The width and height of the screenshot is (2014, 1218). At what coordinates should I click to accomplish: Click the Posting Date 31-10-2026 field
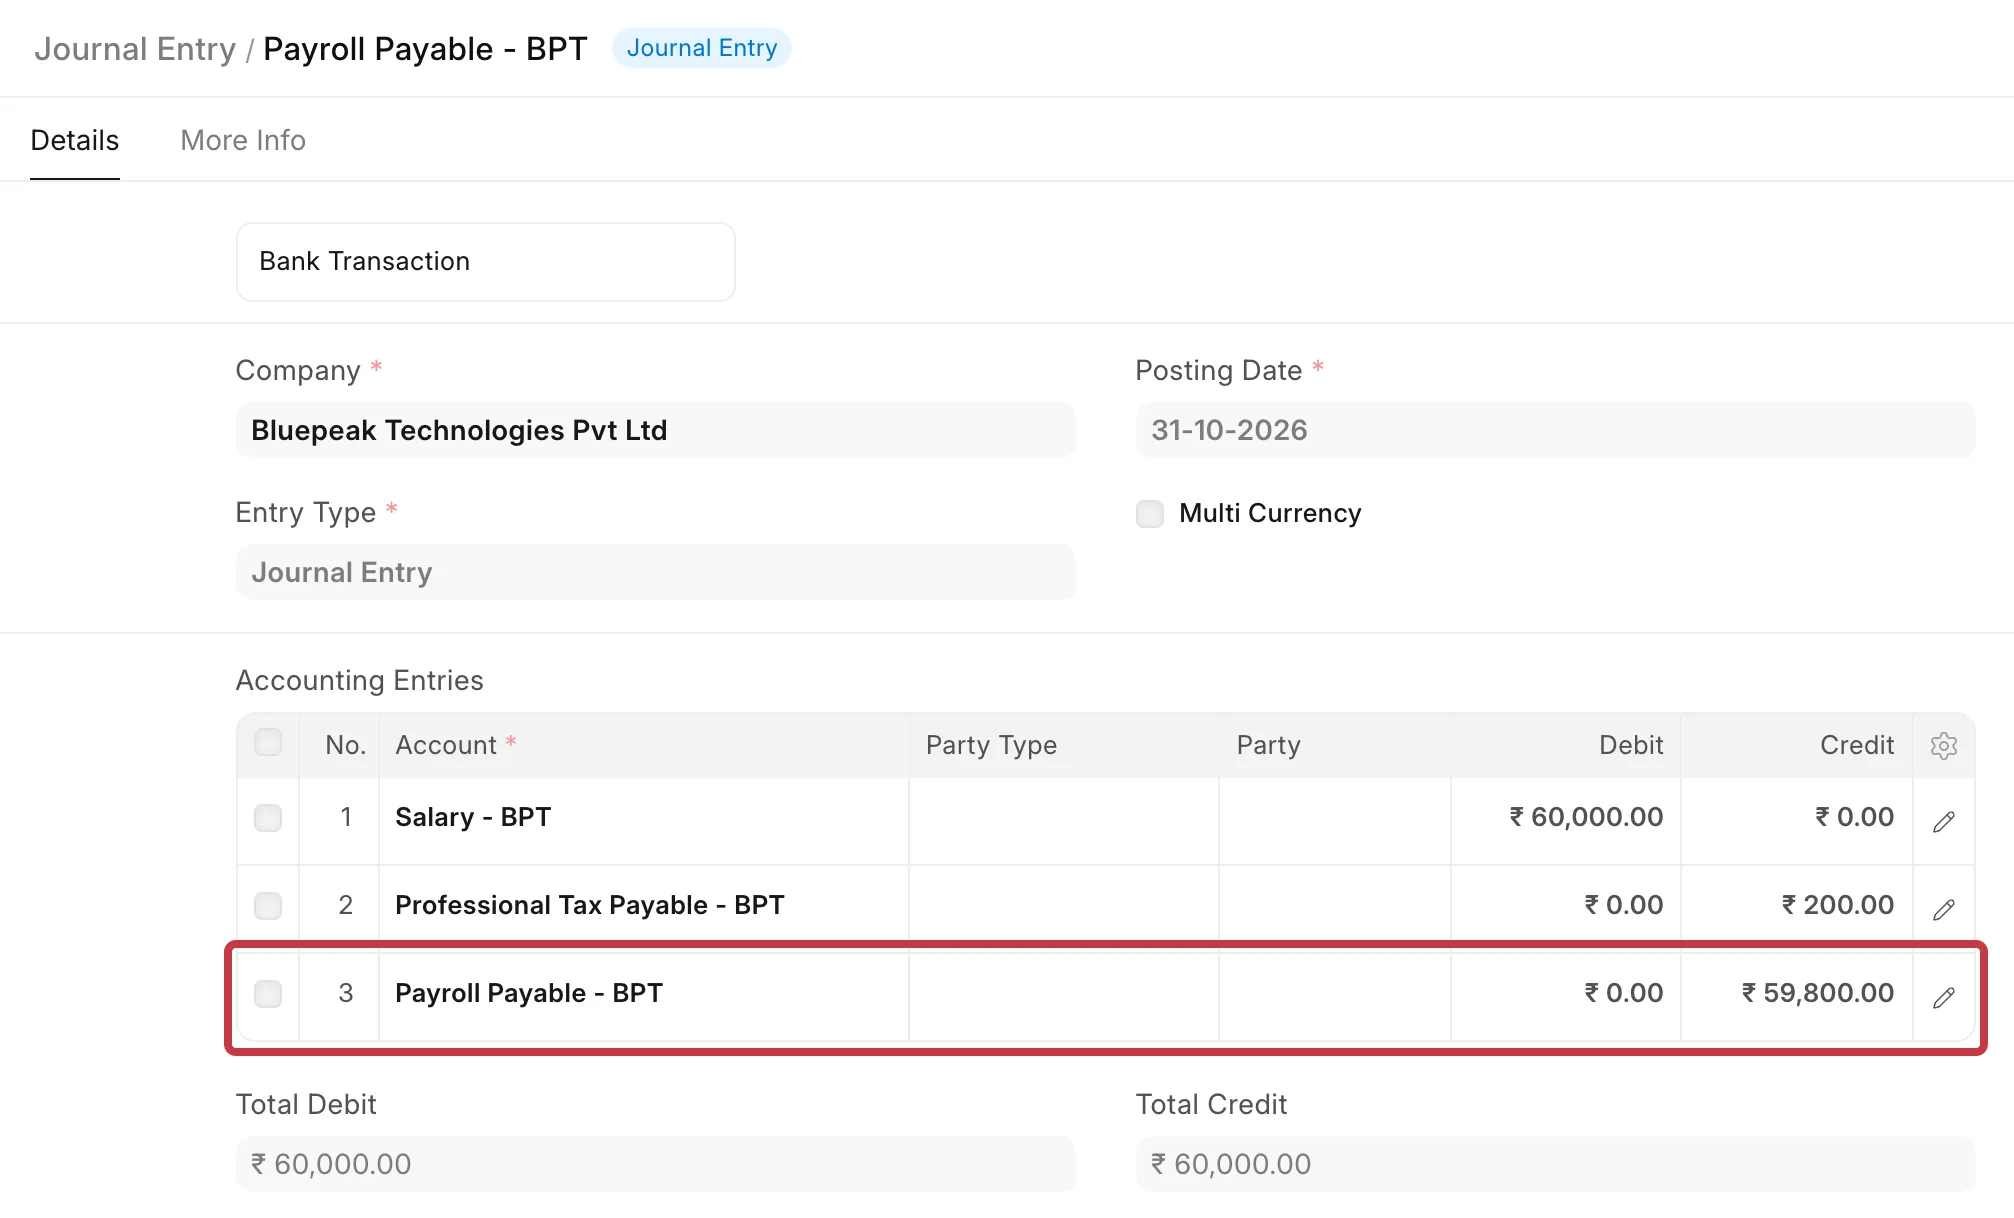(1556, 430)
